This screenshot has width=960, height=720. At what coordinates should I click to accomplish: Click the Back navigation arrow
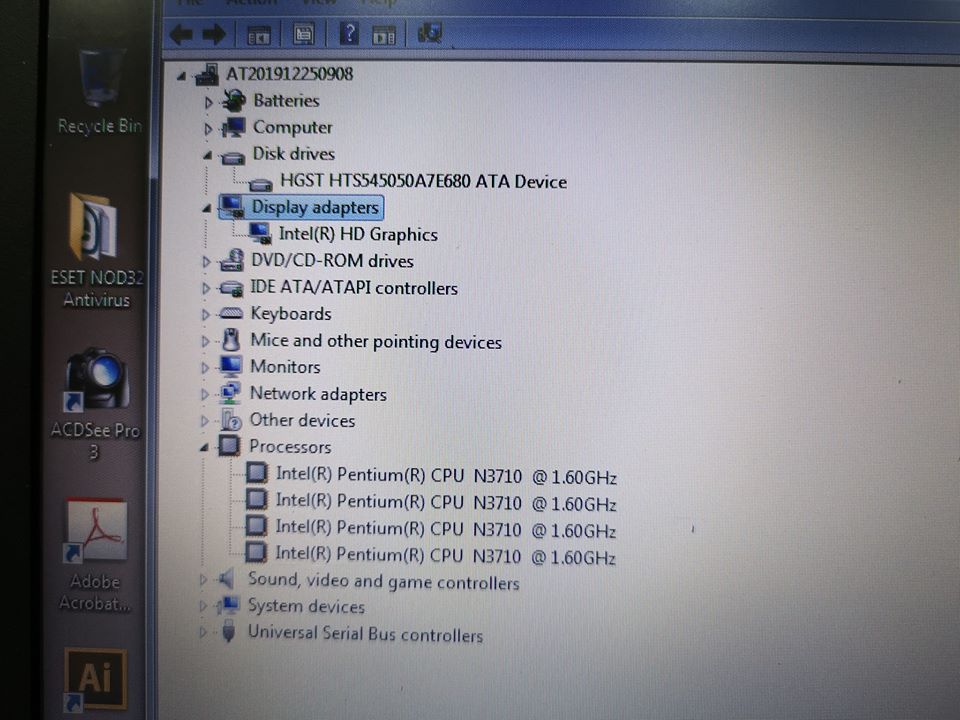[x=181, y=35]
